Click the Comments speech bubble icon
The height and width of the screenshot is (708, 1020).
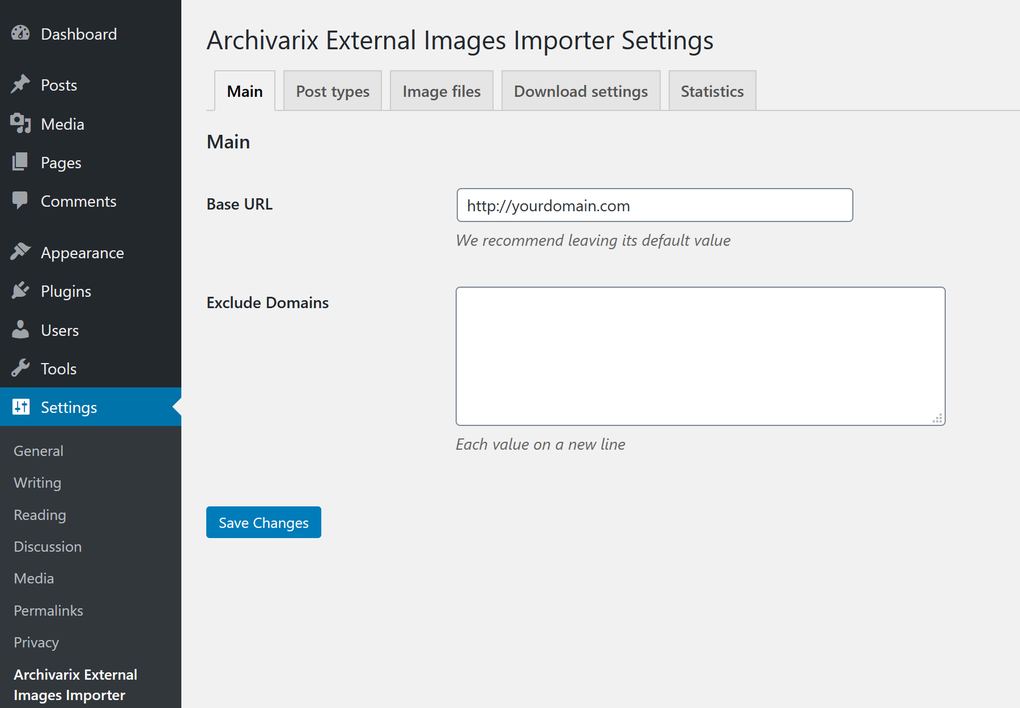click(x=20, y=201)
